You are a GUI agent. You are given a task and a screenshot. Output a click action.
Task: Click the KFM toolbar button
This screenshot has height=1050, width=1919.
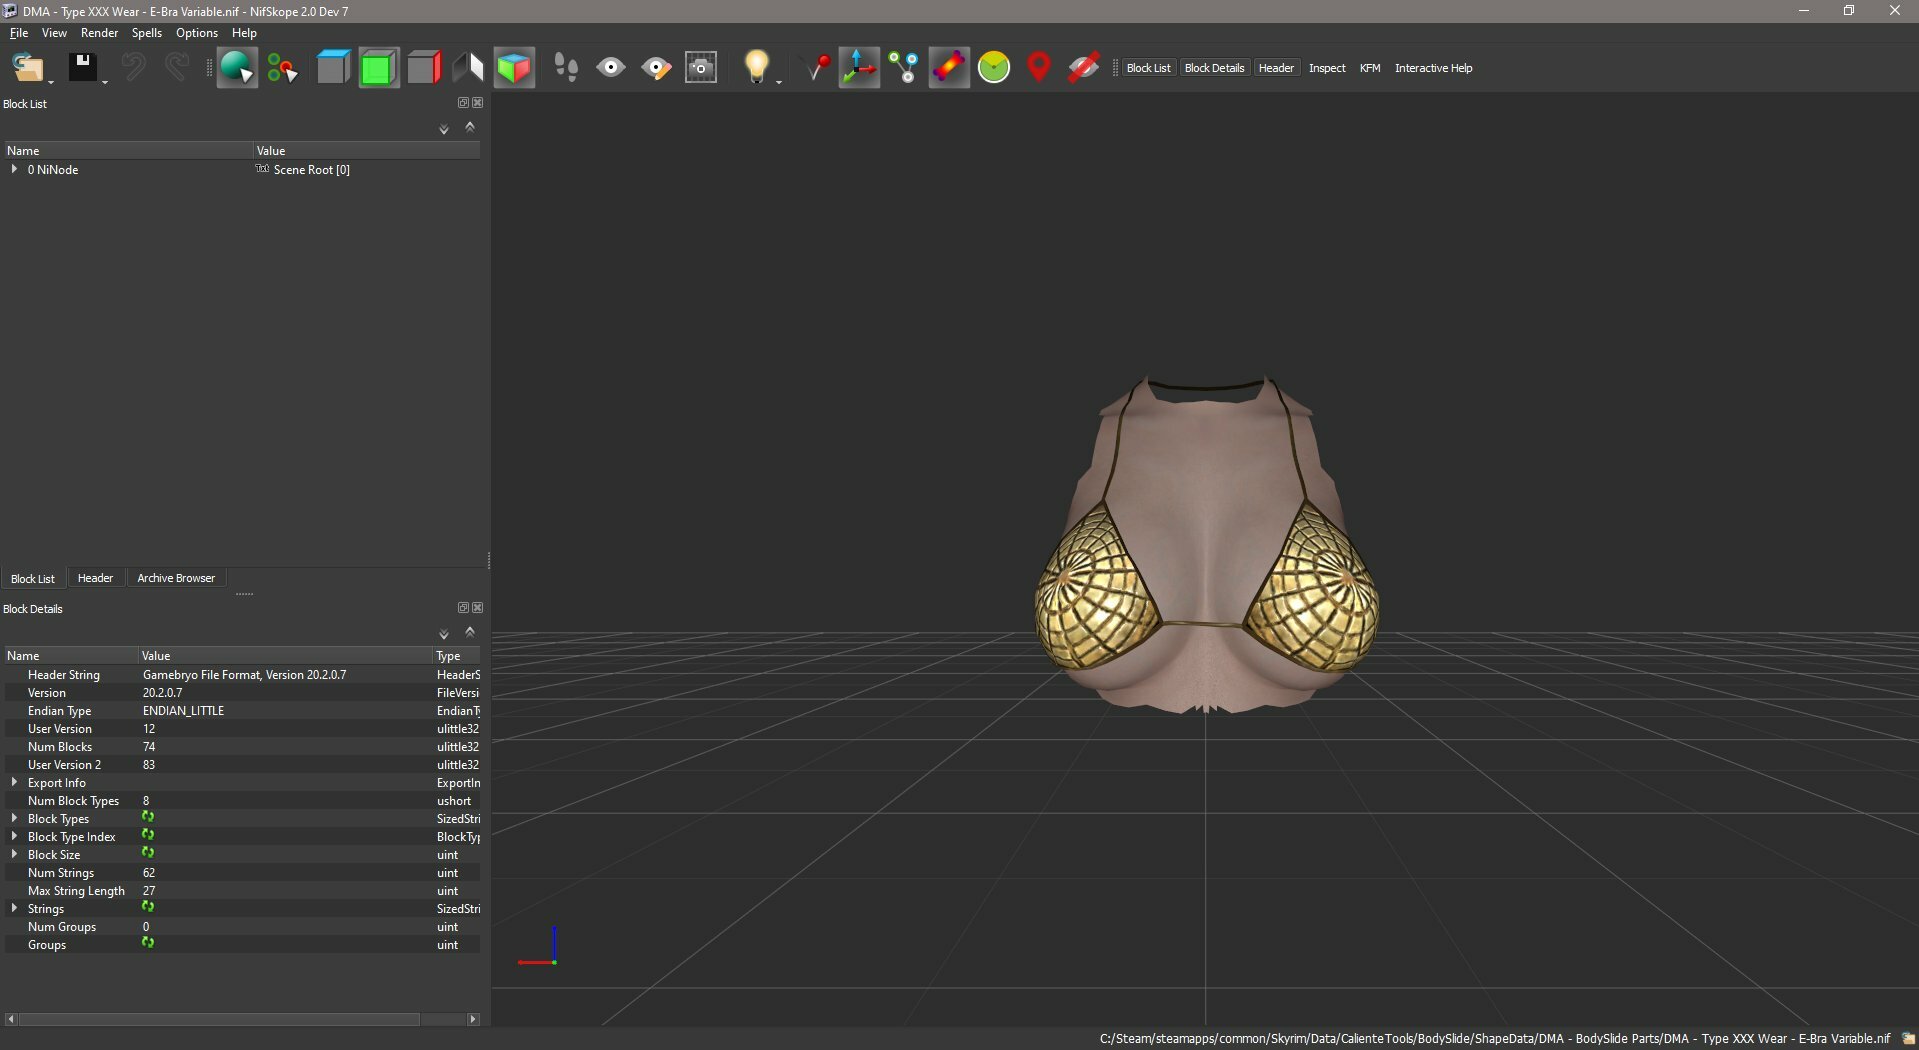coord(1370,68)
